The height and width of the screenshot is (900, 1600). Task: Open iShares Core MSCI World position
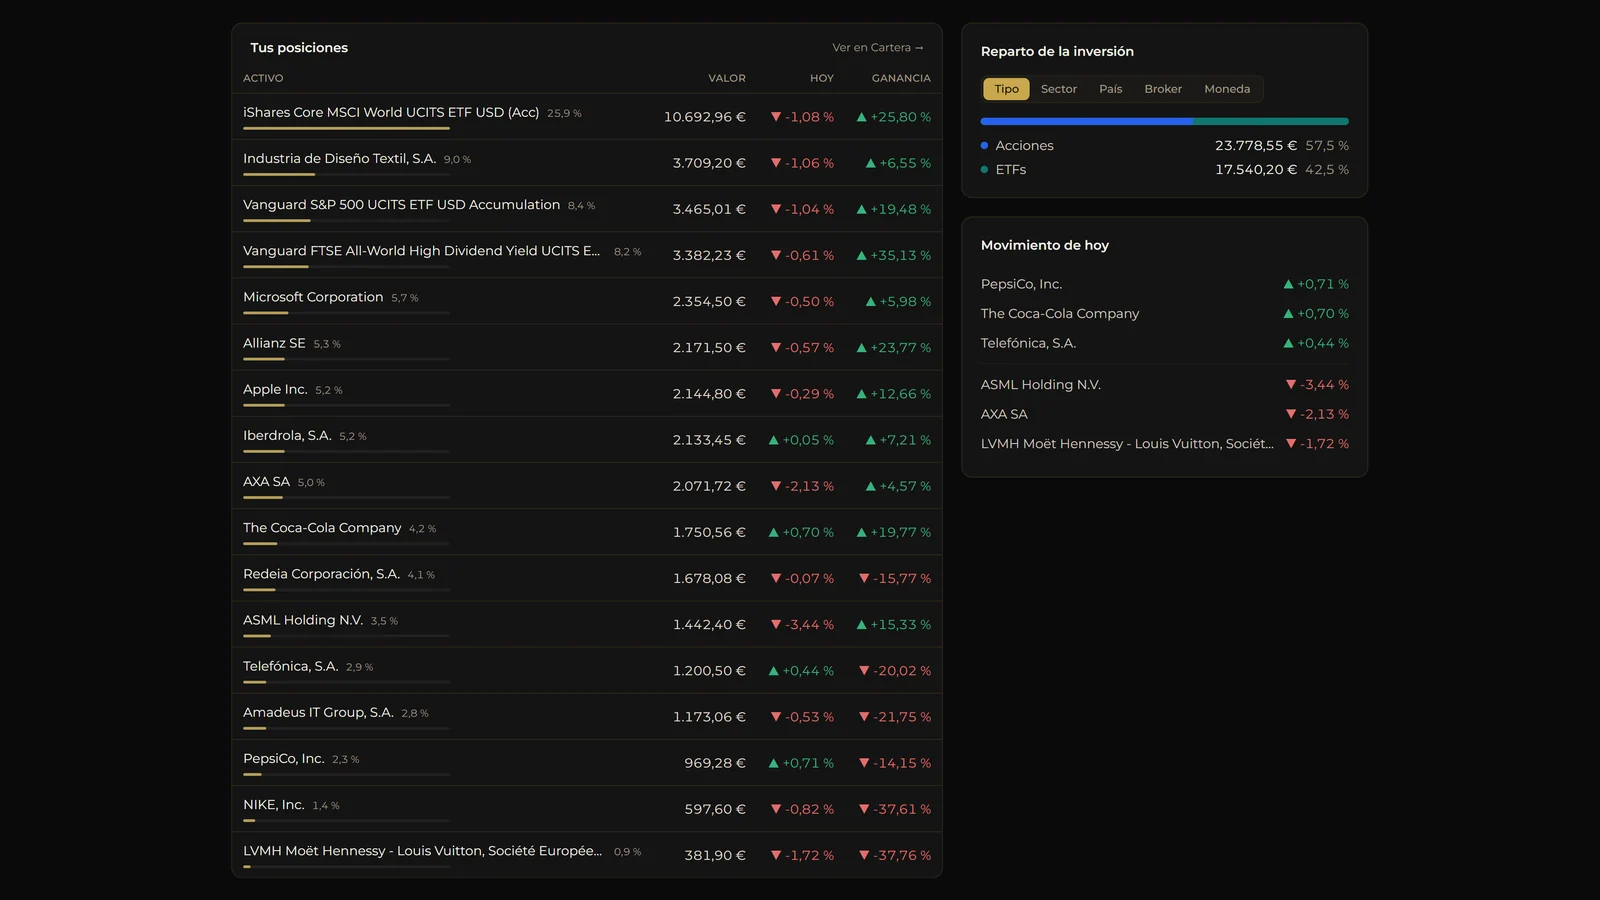587,117
